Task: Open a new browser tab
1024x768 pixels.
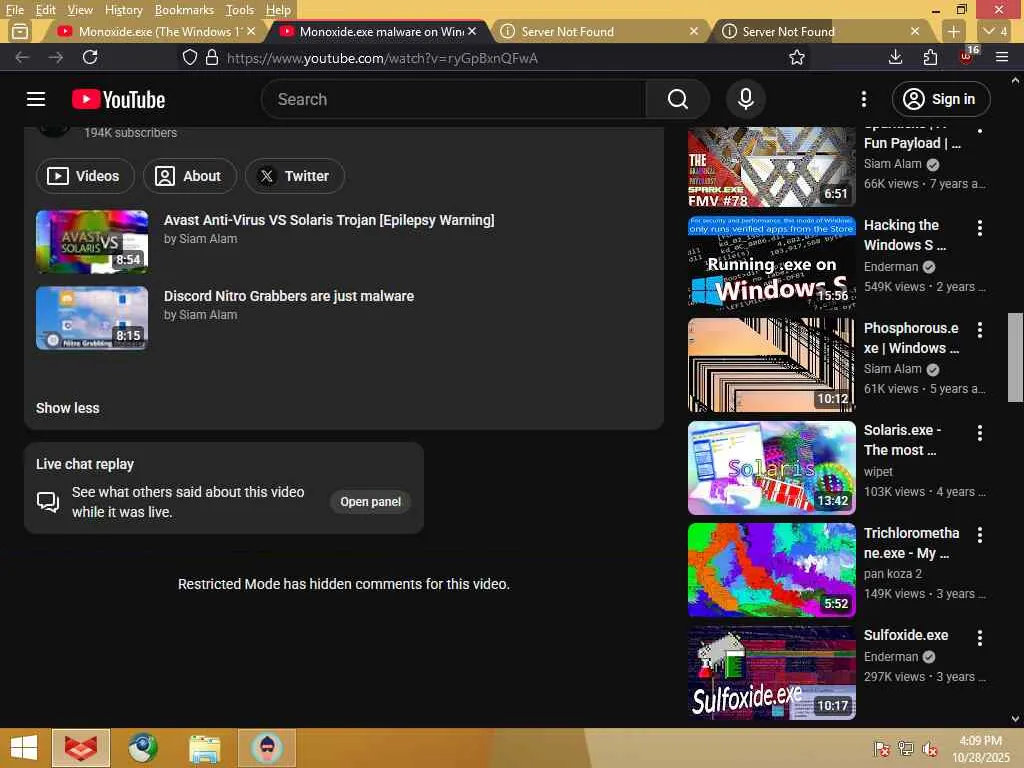Action: [953, 31]
